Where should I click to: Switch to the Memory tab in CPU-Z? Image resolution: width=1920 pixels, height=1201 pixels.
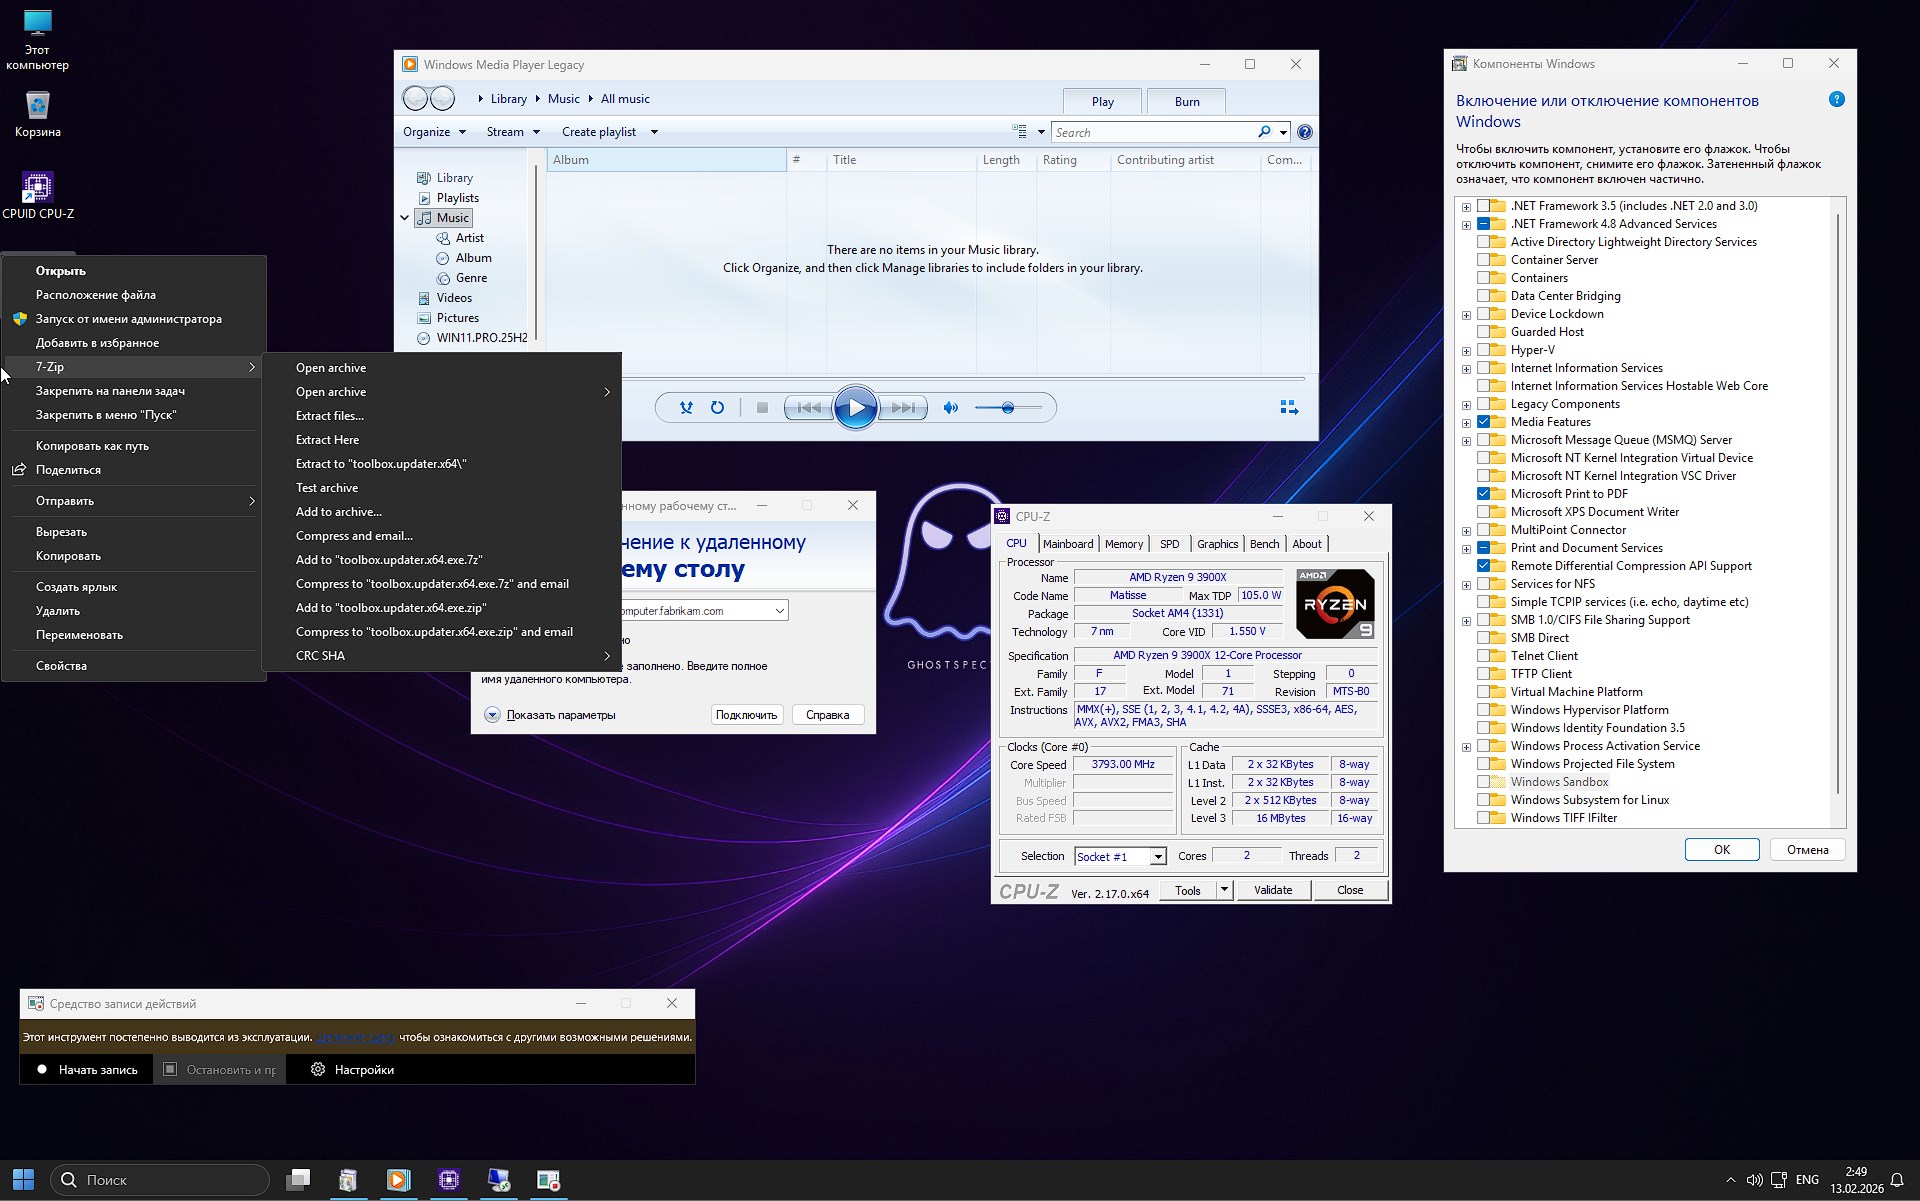(x=1124, y=543)
